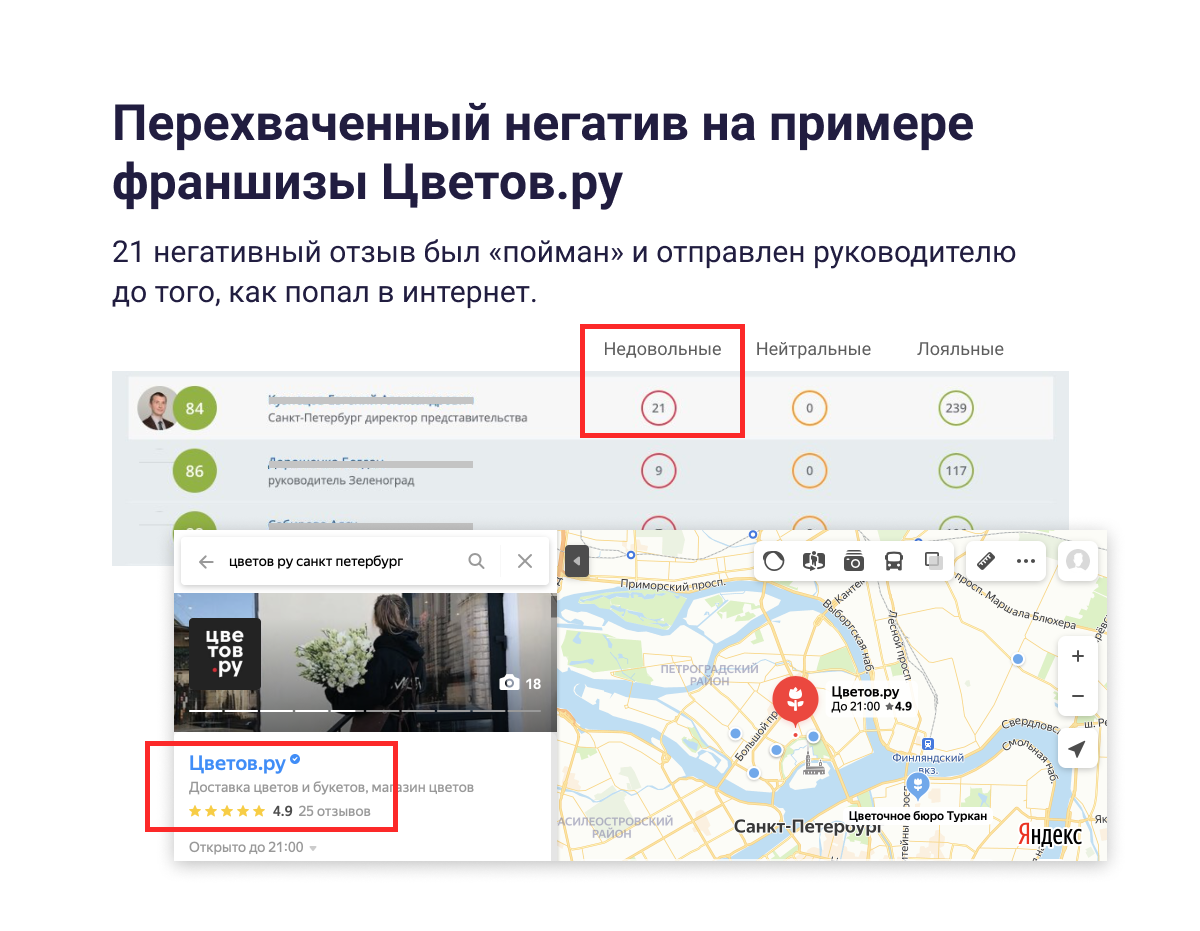The image size is (1200, 931).
Task: Click the Цветочное бюро Туркан map label
Action: tap(918, 816)
